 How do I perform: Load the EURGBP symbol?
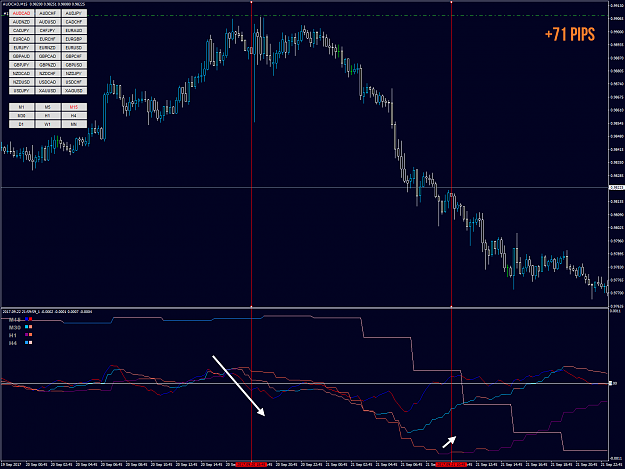point(74,39)
